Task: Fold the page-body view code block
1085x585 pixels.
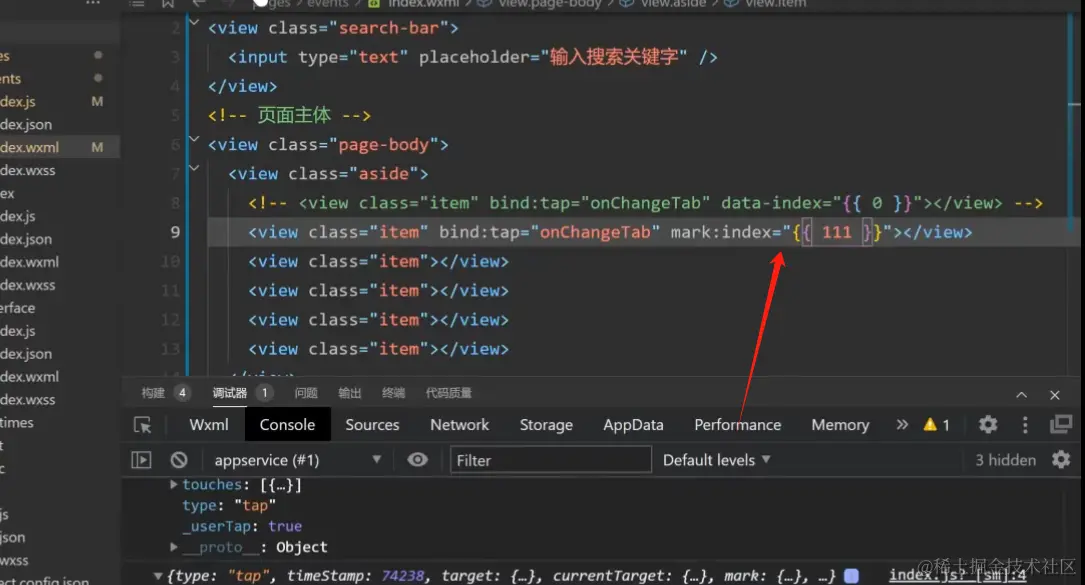Action: tap(194, 139)
